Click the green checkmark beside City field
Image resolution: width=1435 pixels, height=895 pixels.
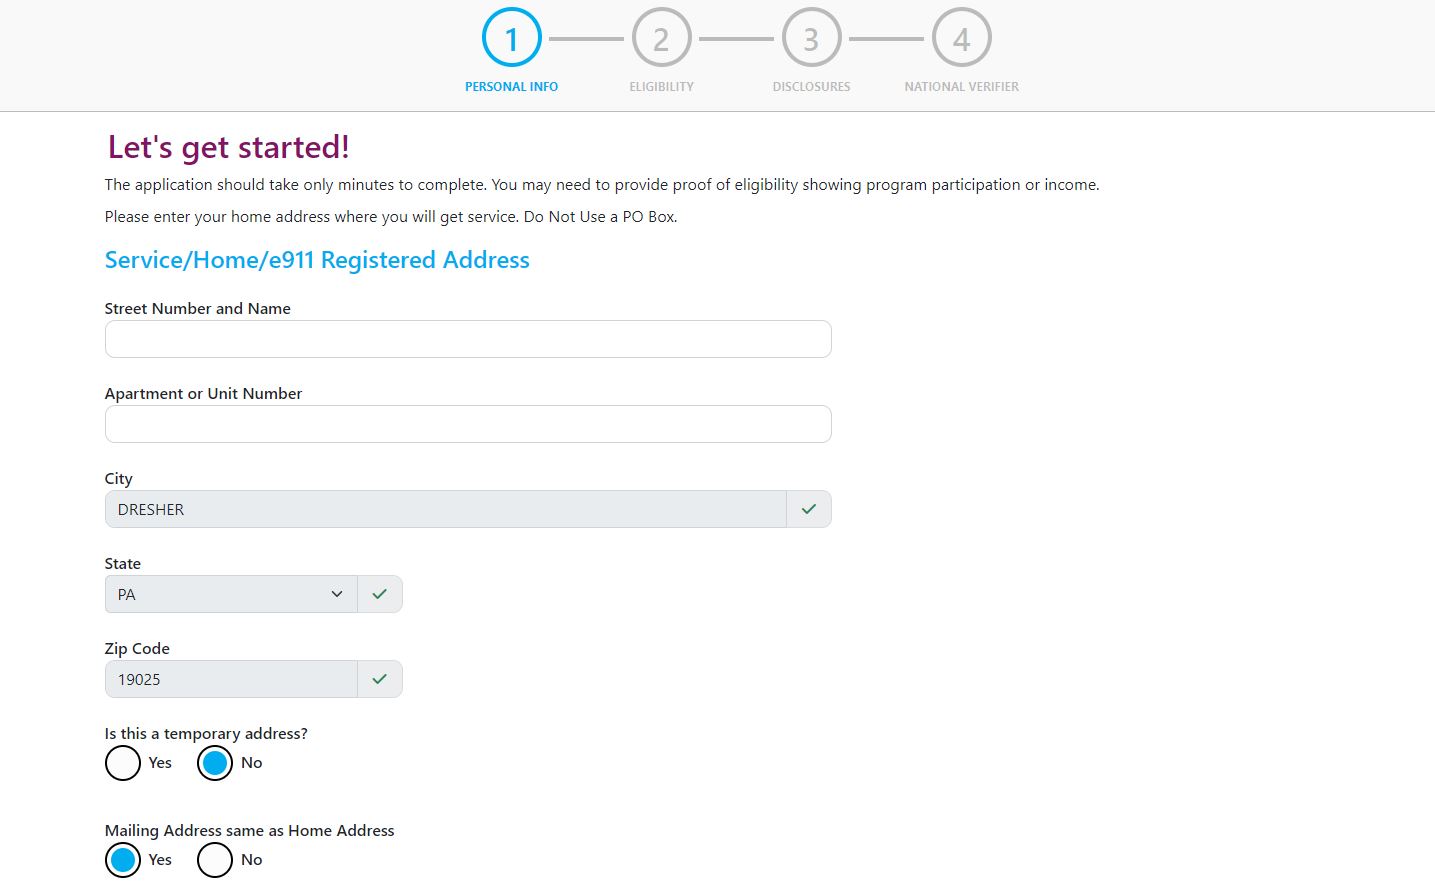pos(809,509)
